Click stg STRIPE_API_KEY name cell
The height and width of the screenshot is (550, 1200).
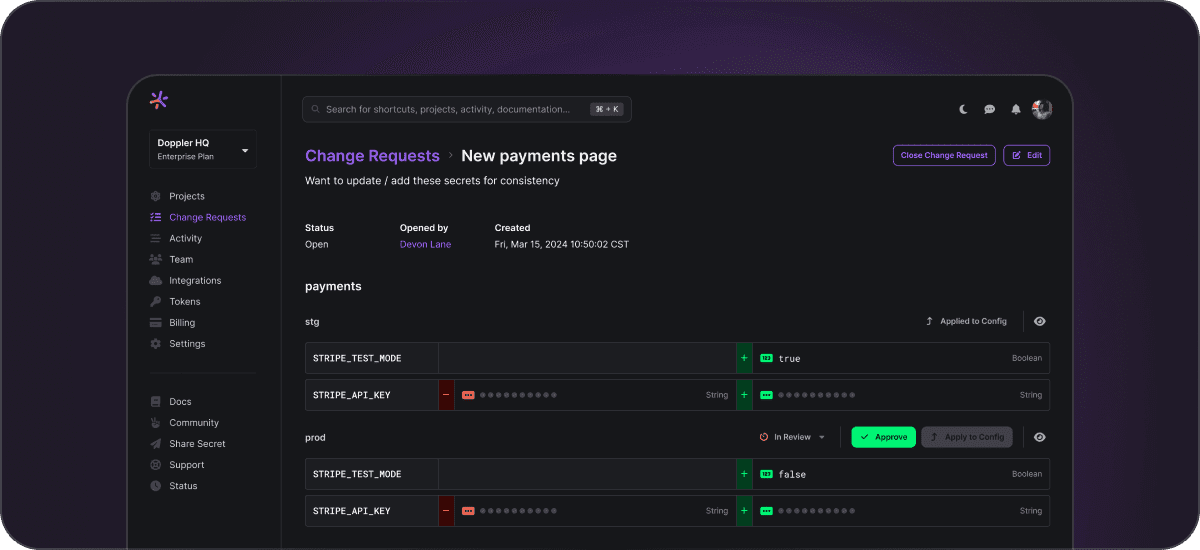click(372, 395)
